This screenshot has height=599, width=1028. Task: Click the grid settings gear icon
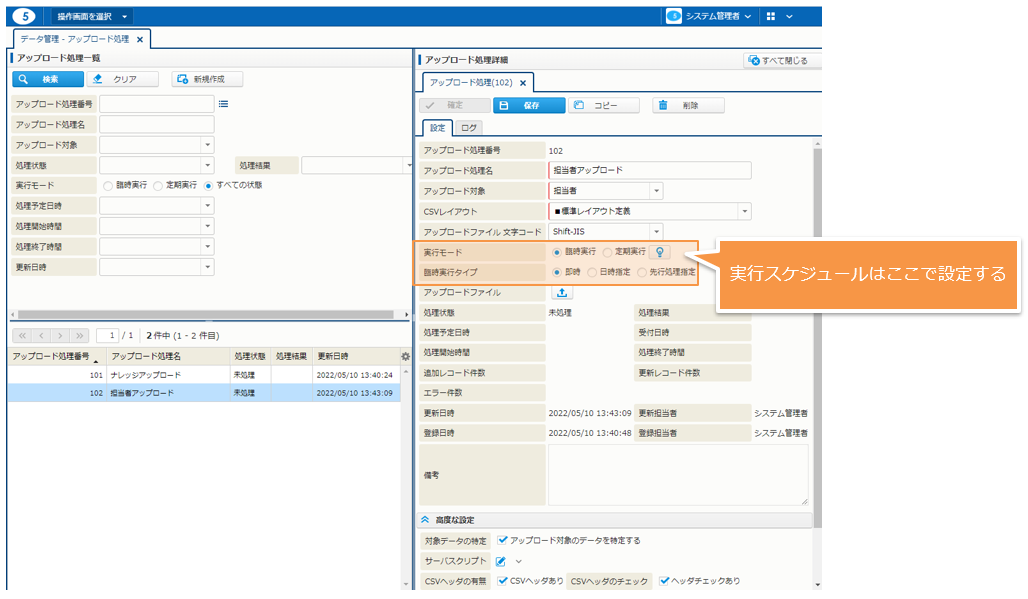(405, 356)
